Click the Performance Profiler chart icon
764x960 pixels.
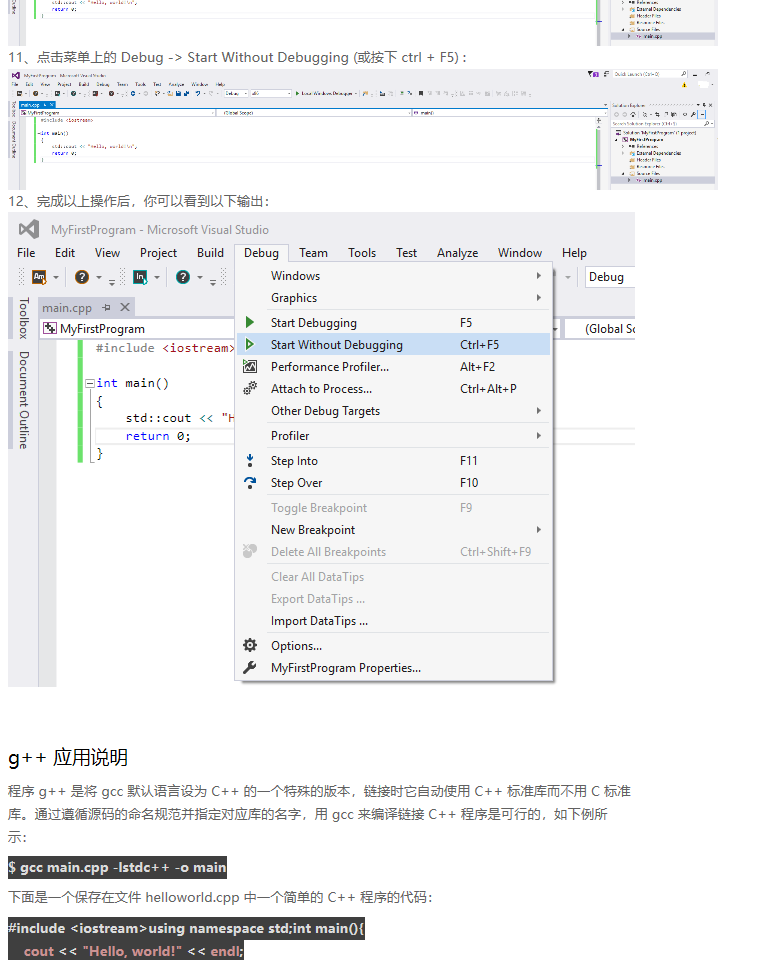point(250,366)
